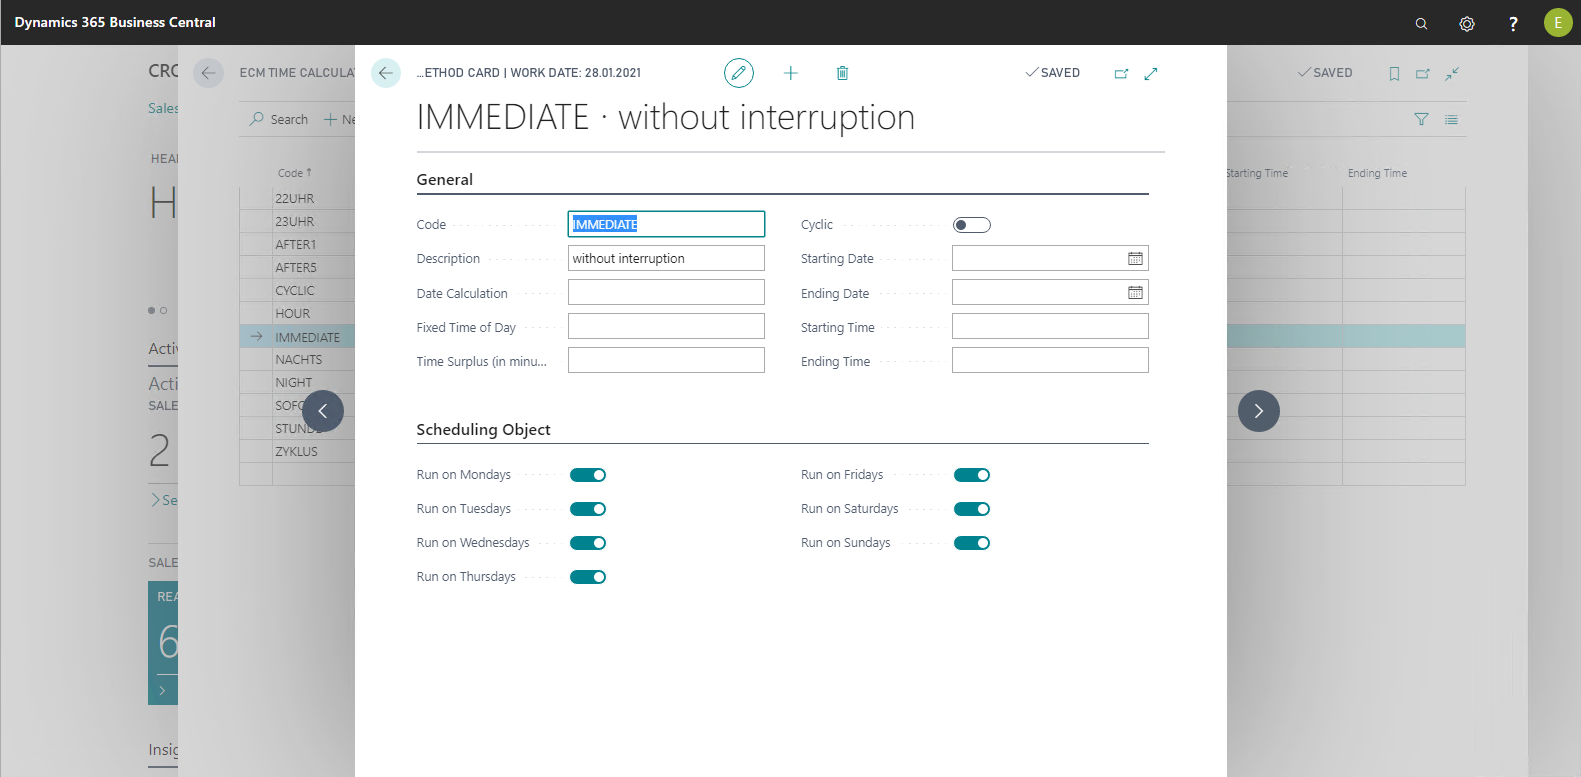The height and width of the screenshot is (777, 1581).
Task: Go to next record with right chevron
Action: 1258,411
